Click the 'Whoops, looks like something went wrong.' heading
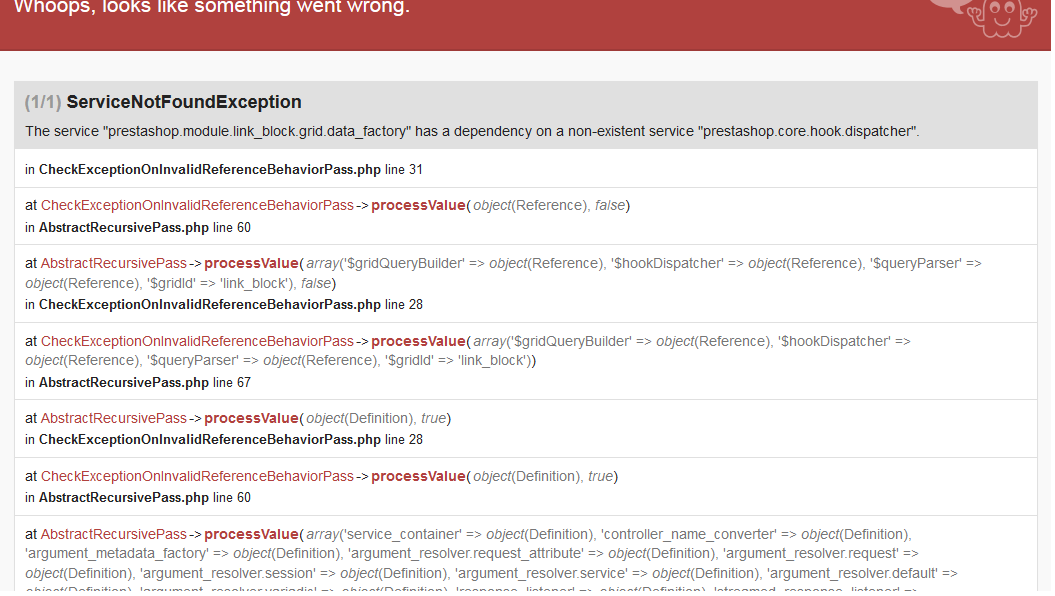Image resolution: width=1055 pixels, height=596 pixels. pyautogui.click(x=211, y=7)
